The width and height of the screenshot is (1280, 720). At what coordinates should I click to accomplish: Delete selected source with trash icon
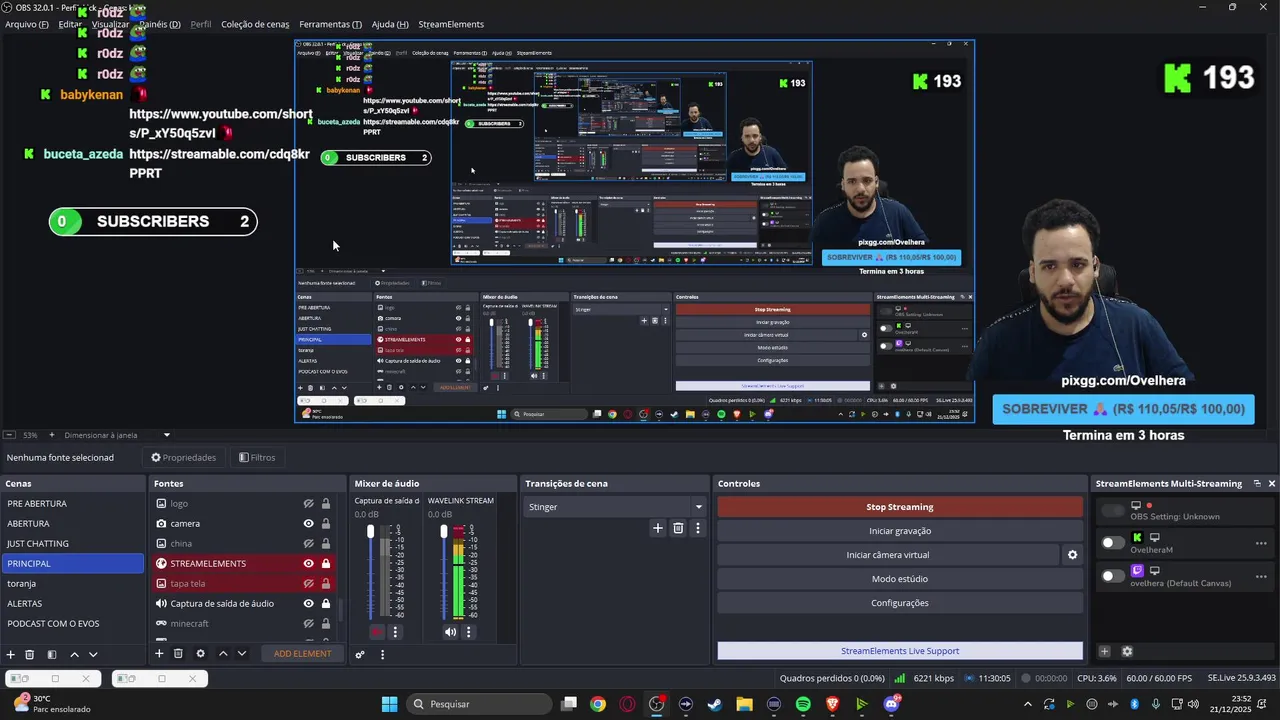coord(178,654)
